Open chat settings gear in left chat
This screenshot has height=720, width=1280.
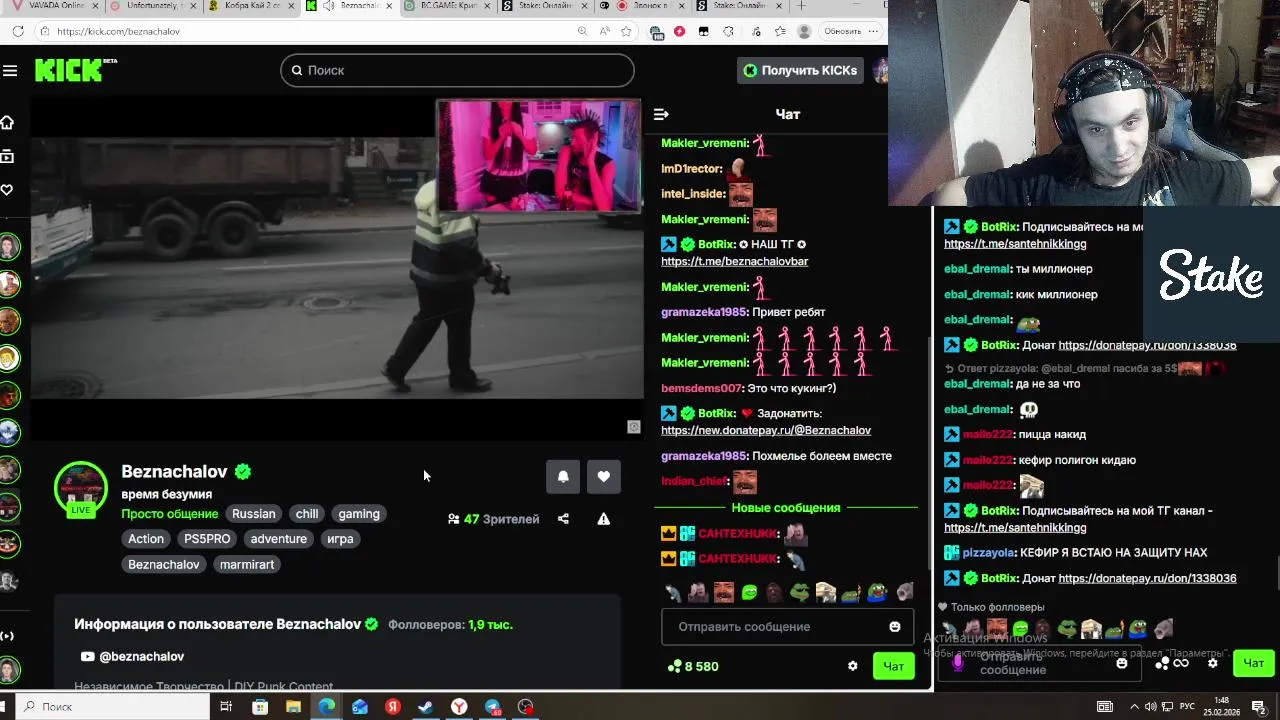(x=852, y=666)
